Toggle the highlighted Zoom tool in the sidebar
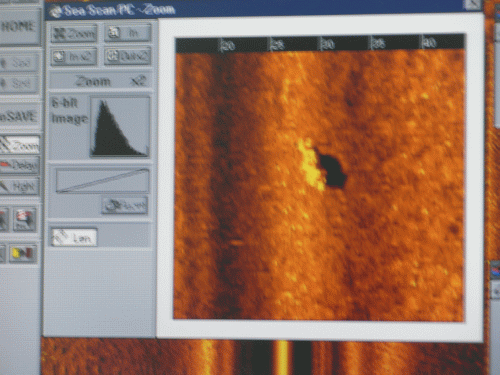Image resolution: width=500 pixels, height=375 pixels. [x=19, y=145]
